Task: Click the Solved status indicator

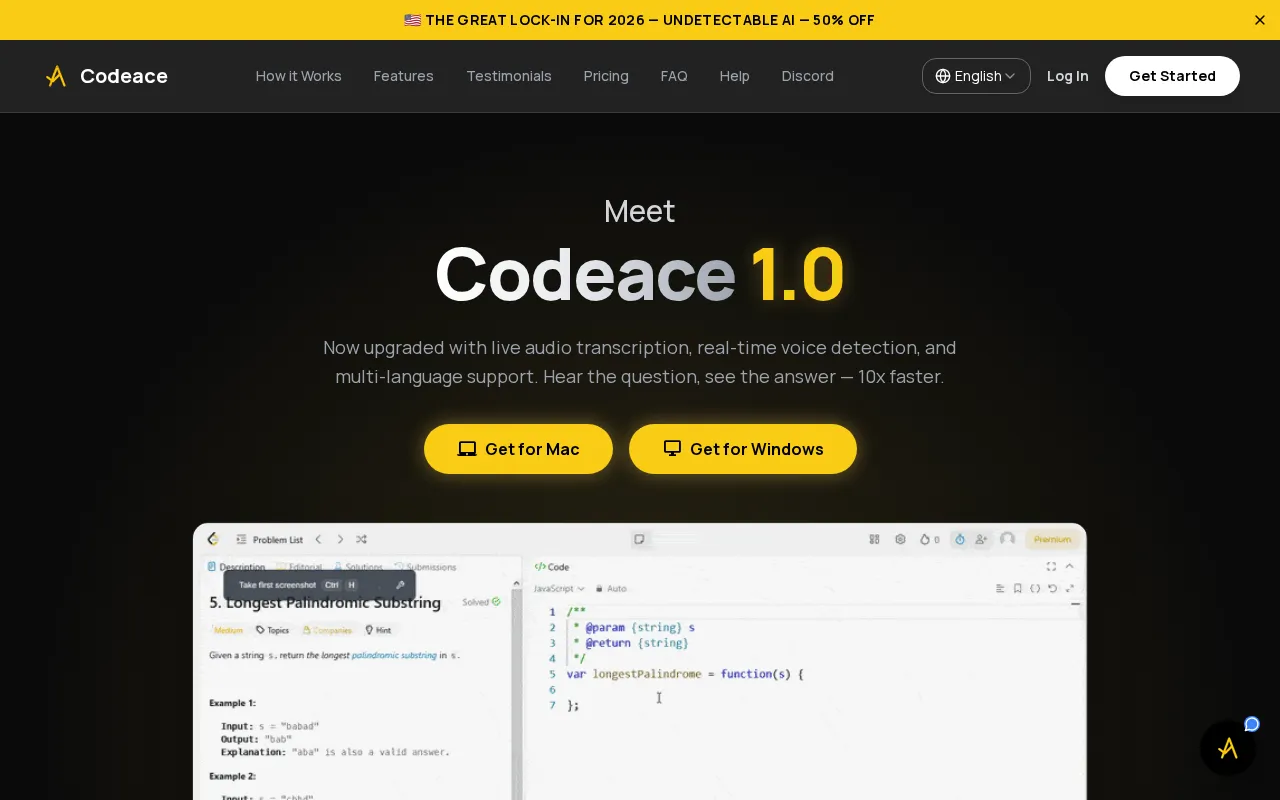Action: 480,602
